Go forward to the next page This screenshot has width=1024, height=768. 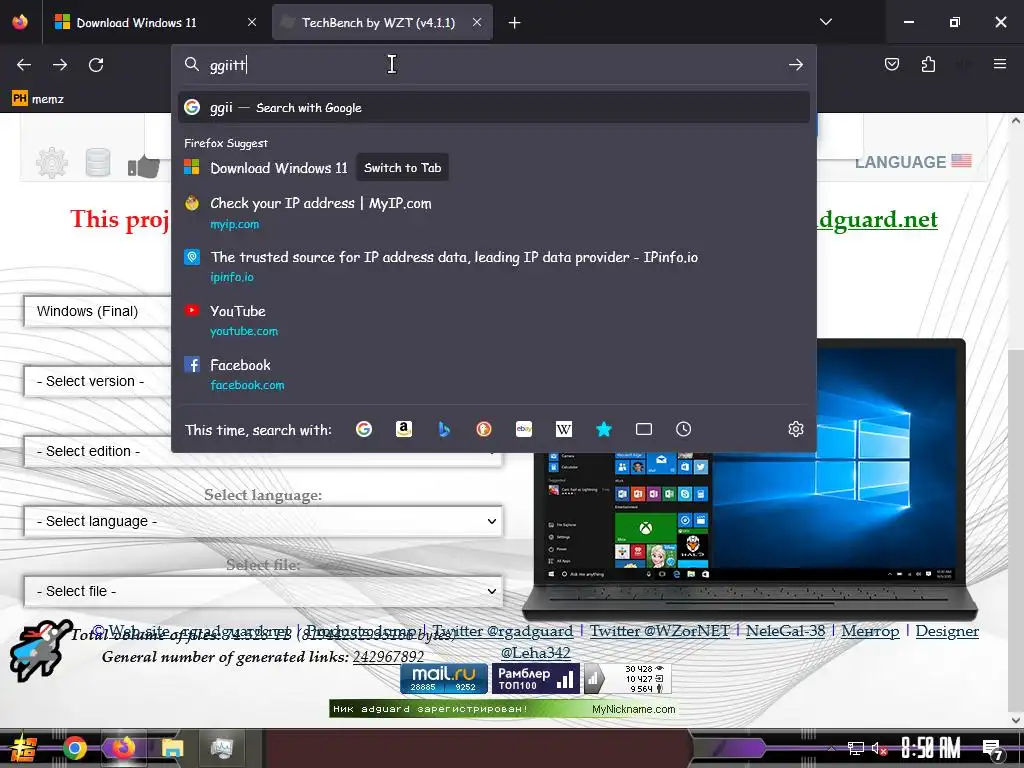60,65
